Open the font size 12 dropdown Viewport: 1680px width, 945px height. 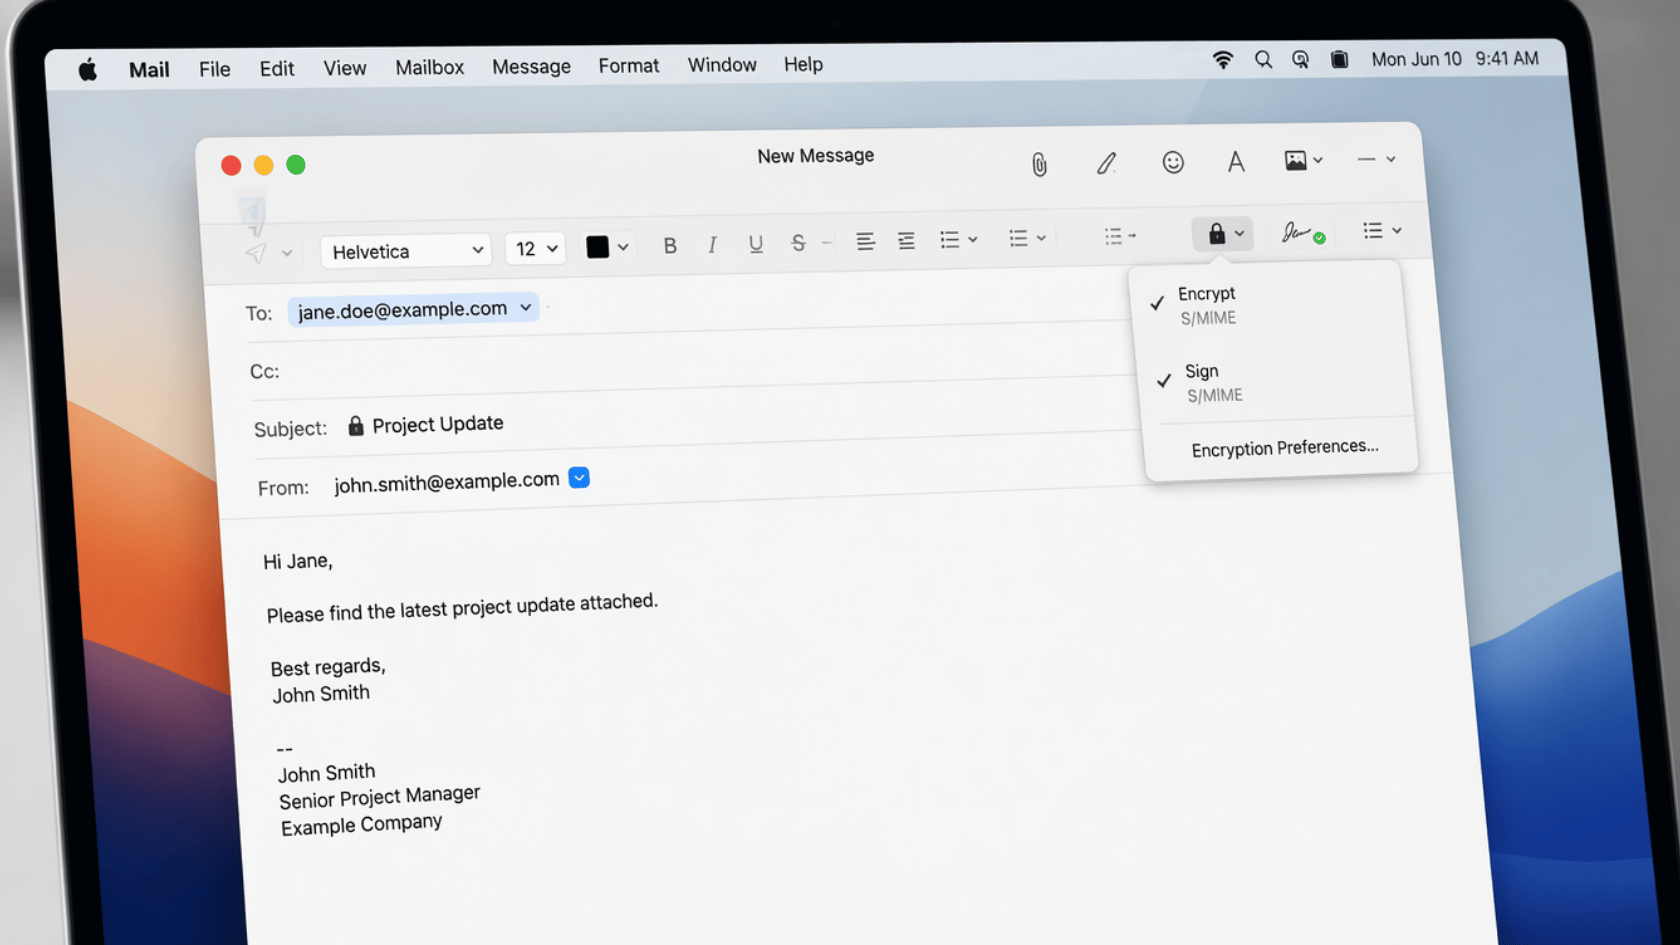(x=535, y=248)
